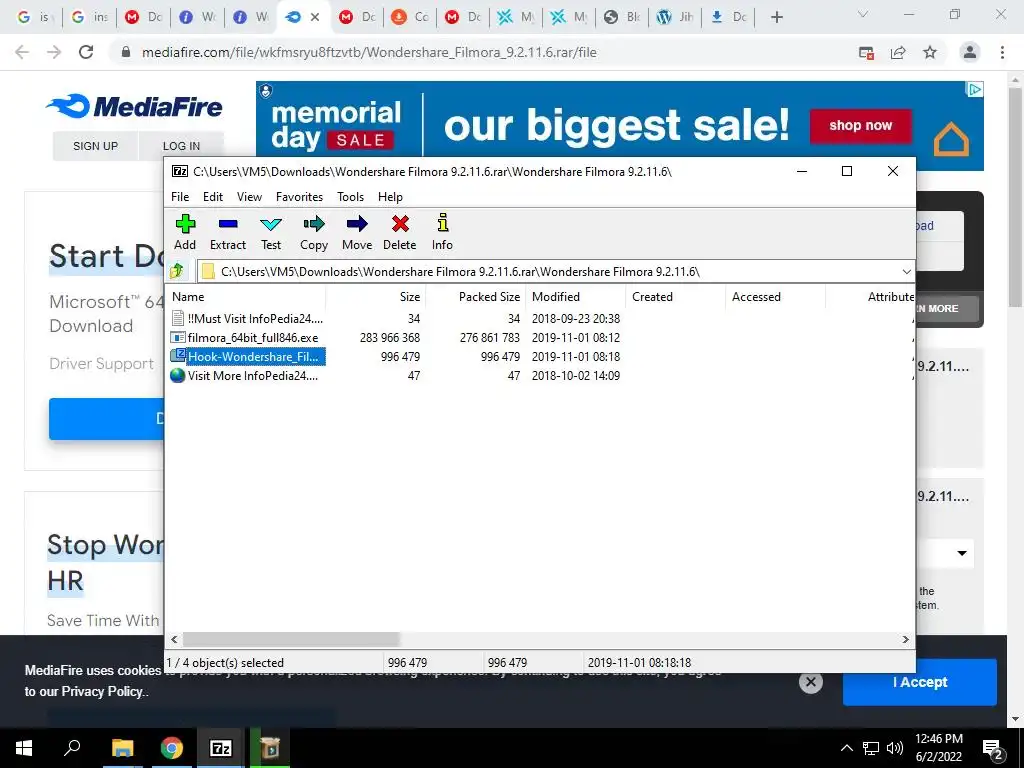Viewport: 1024px width, 768px height.
Task: Click SIGN UP on MediaFire page
Action: 95,146
